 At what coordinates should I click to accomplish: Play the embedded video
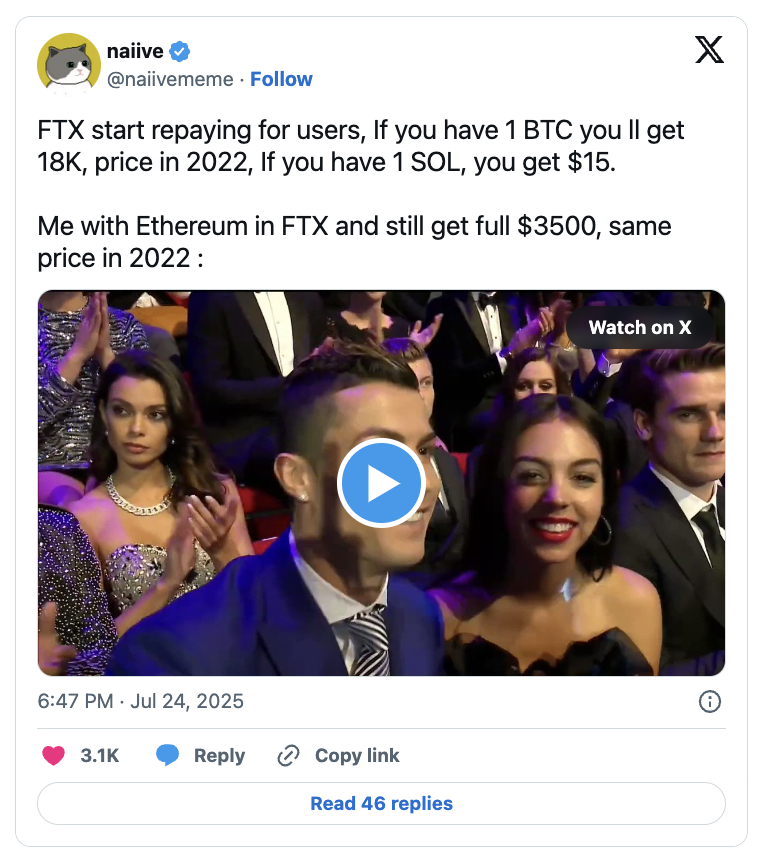coord(381,483)
